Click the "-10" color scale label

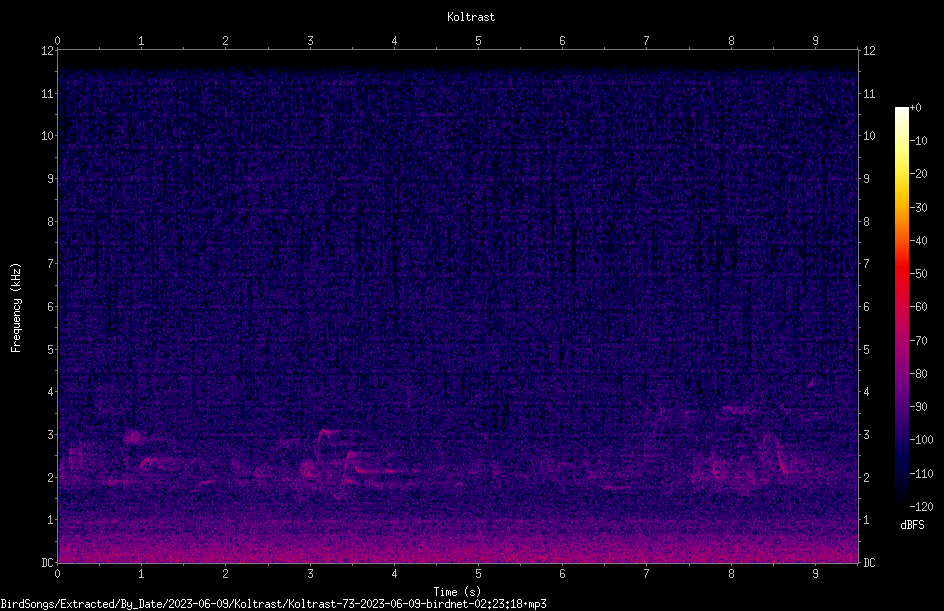[918, 141]
